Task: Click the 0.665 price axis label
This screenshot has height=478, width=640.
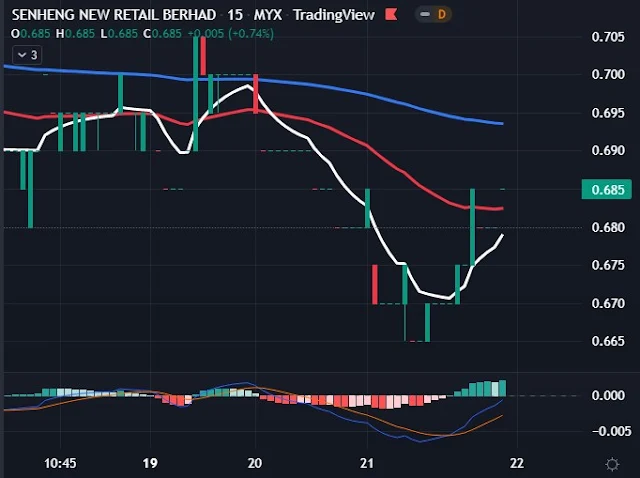Action: [x=608, y=341]
